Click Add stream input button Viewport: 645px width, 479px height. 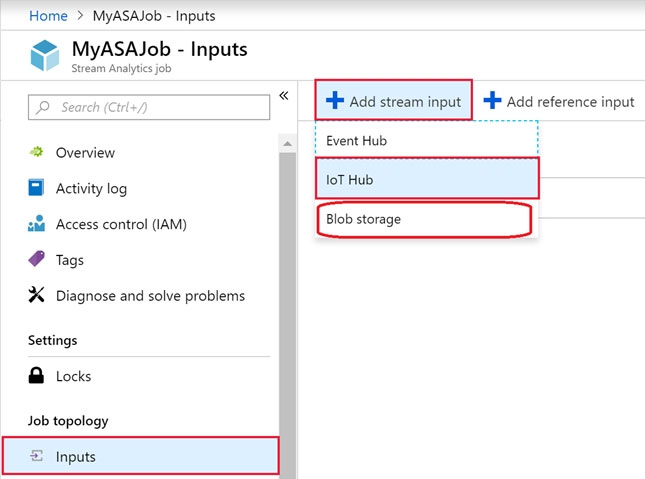(394, 100)
